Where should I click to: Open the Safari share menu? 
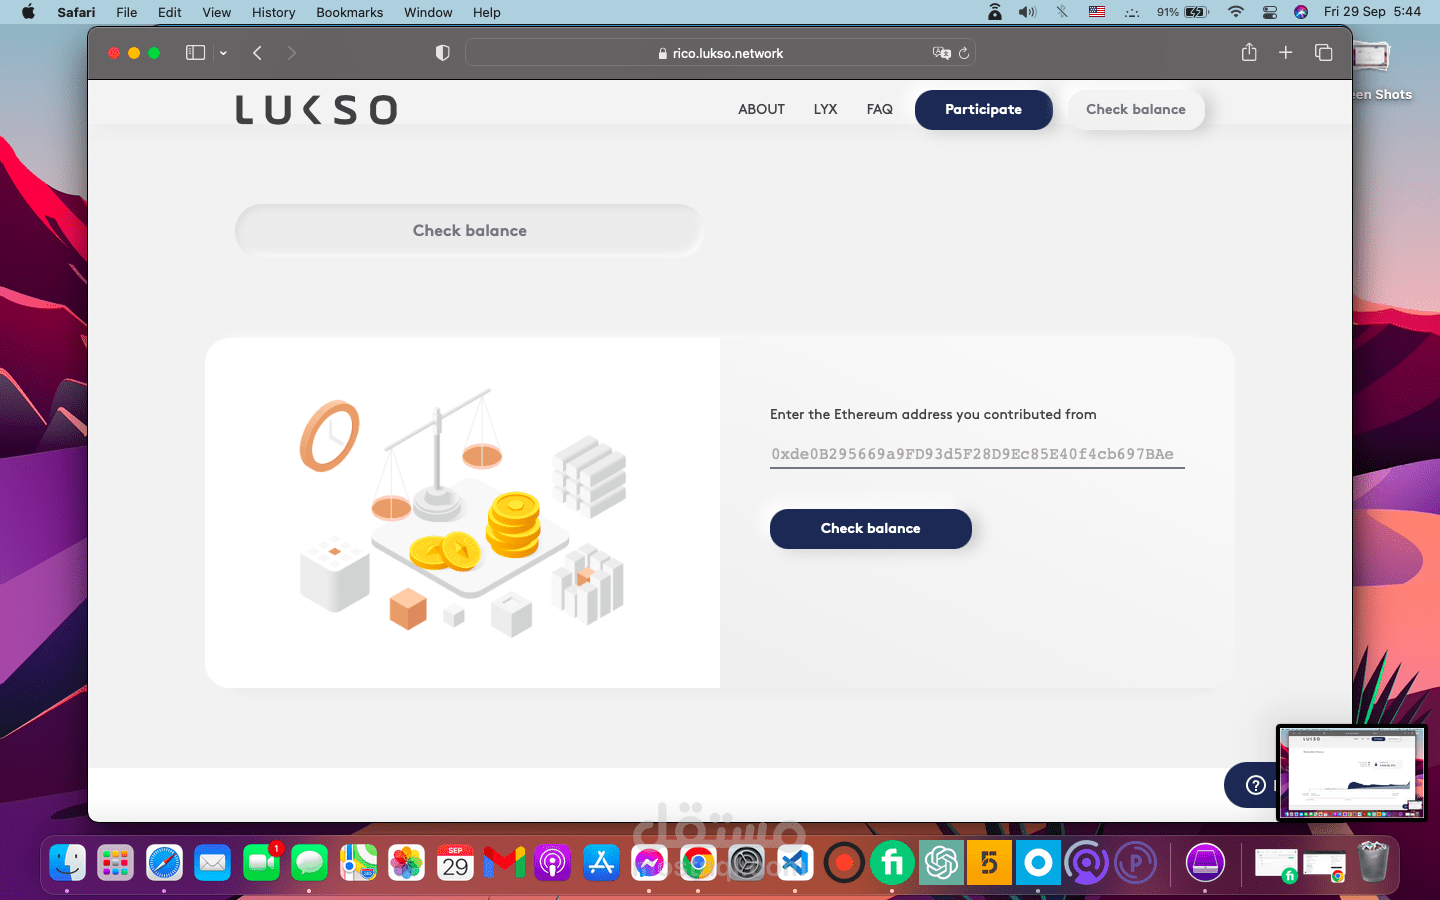tap(1249, 52)
